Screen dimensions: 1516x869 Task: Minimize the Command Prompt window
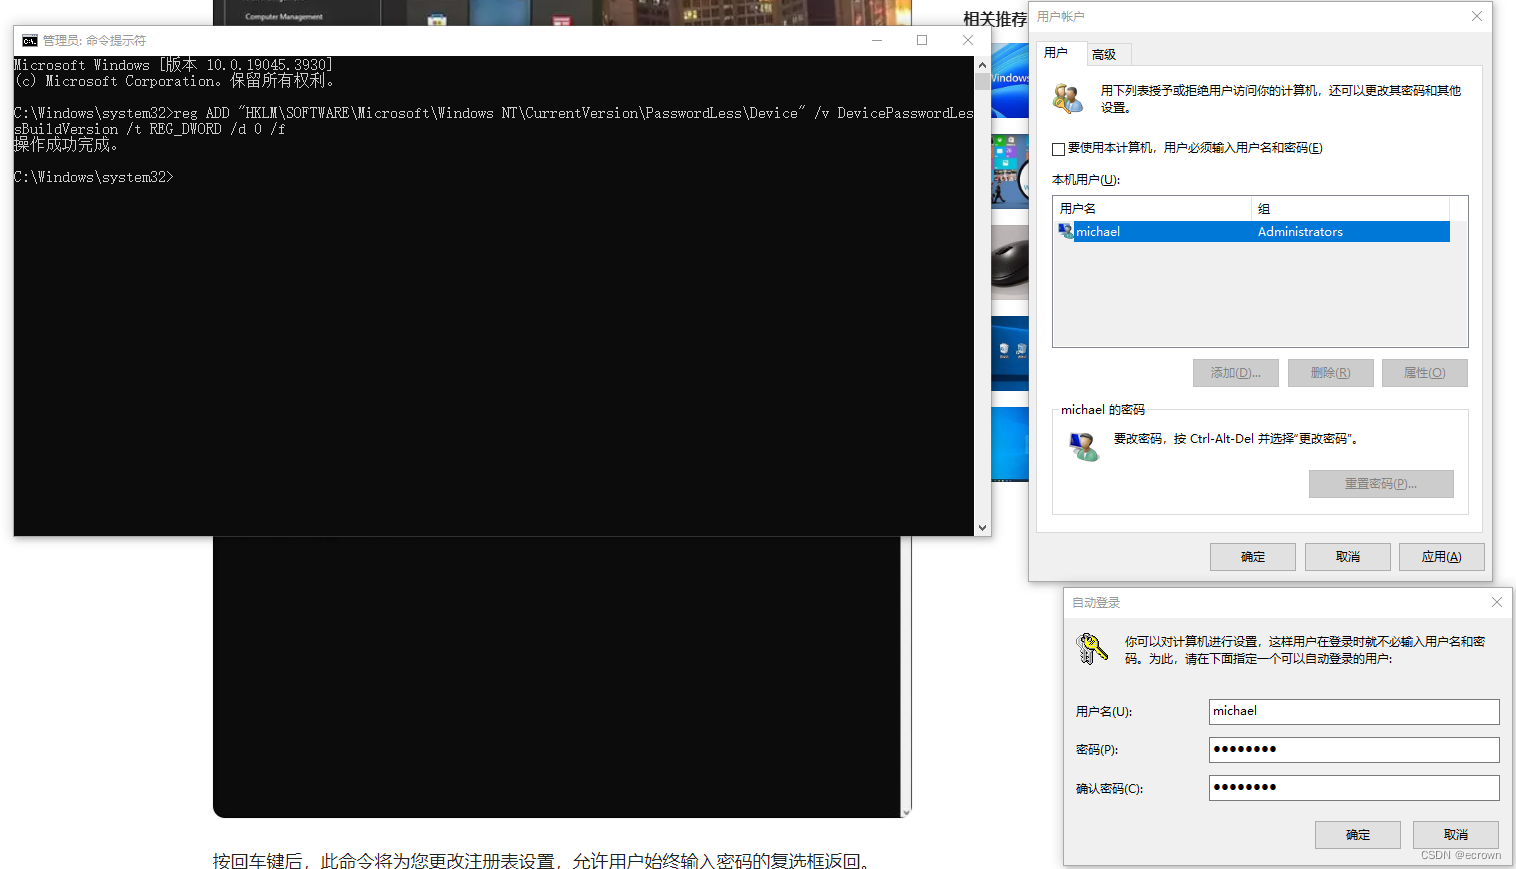click(x=877, y=40)
